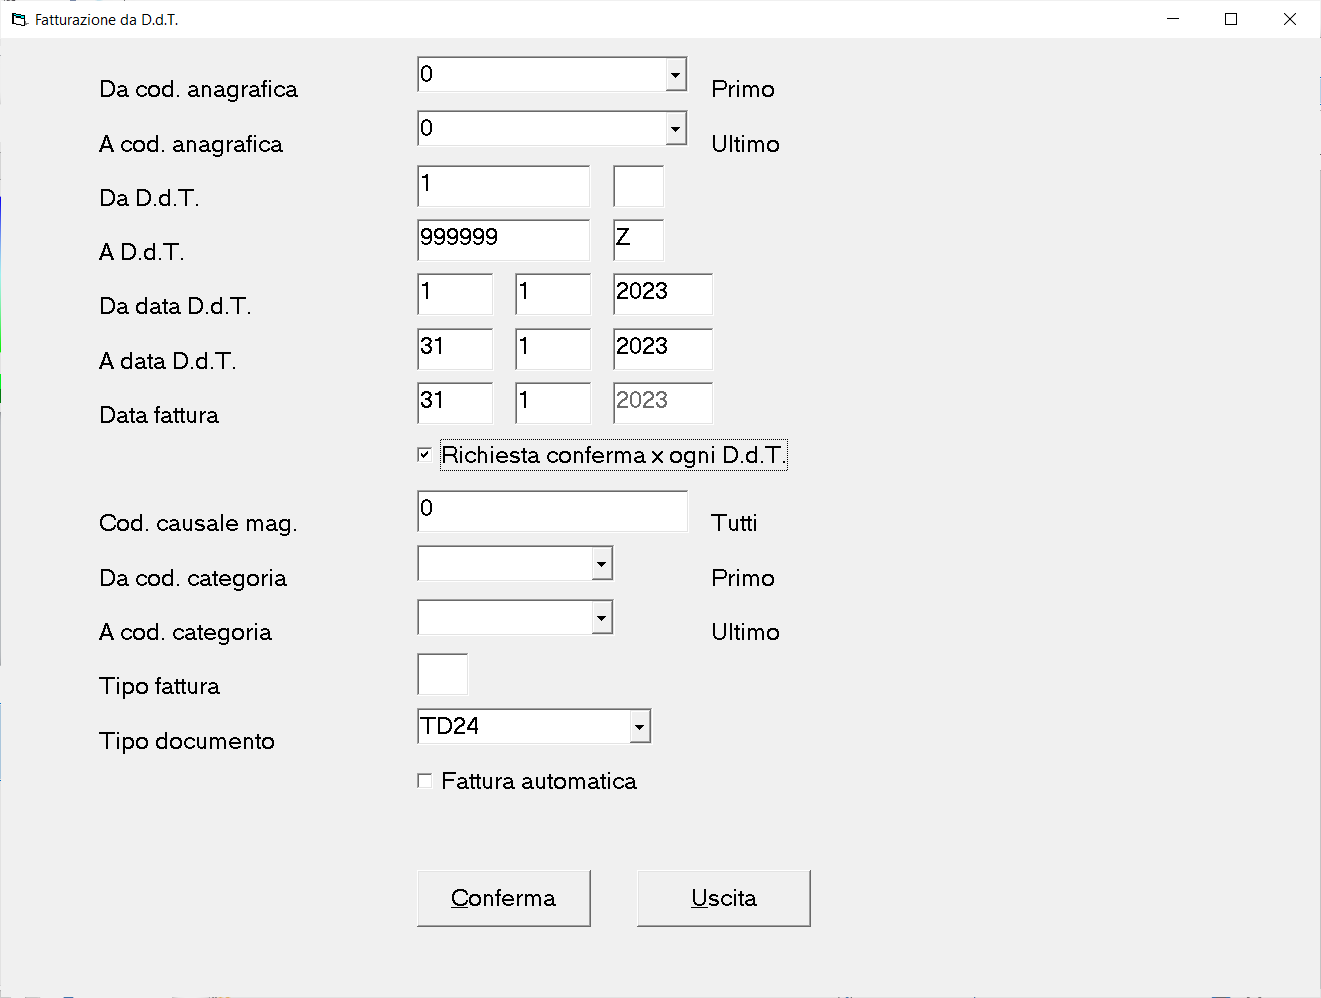Image resolution: width=1321 pixels, height=998 pixels.
Task: Select the Da data D.d.T. year field
Action: point(663,294)
